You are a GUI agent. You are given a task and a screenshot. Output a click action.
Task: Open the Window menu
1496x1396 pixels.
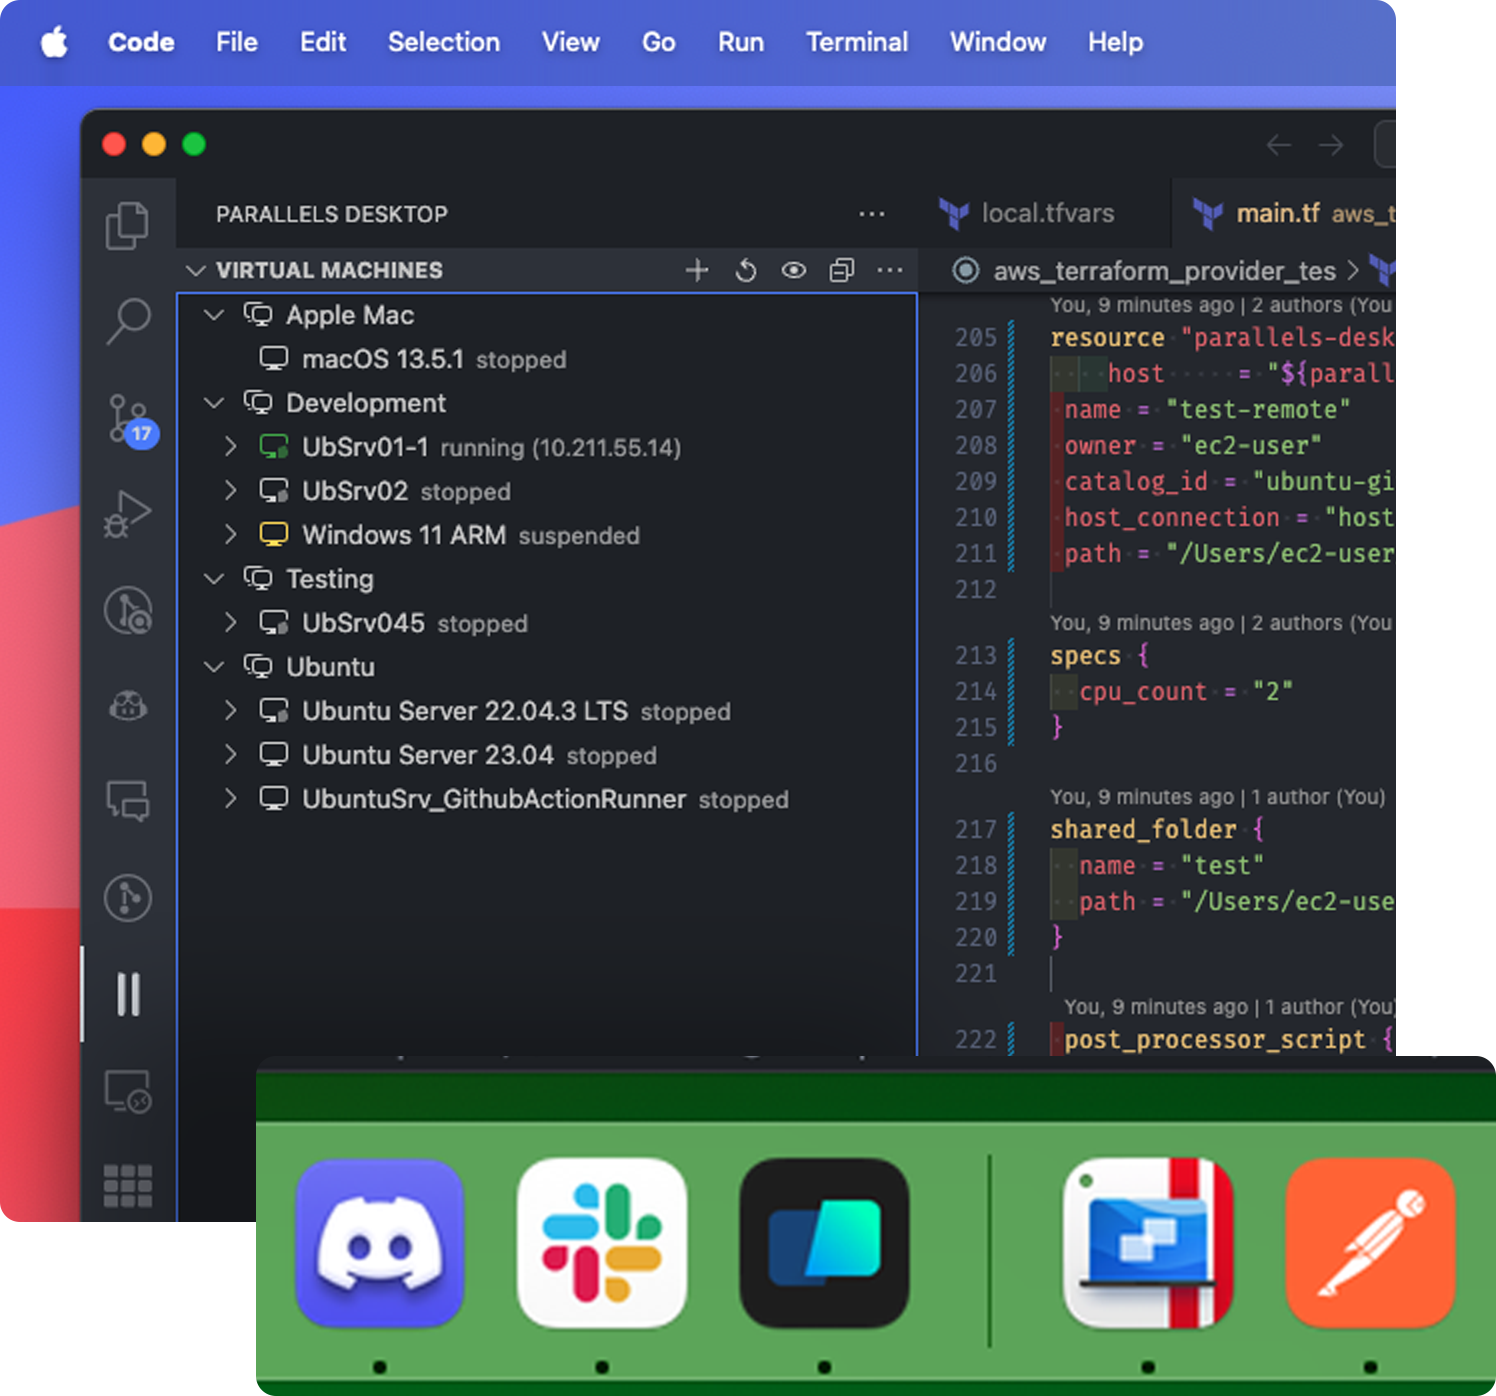[998, 42]
